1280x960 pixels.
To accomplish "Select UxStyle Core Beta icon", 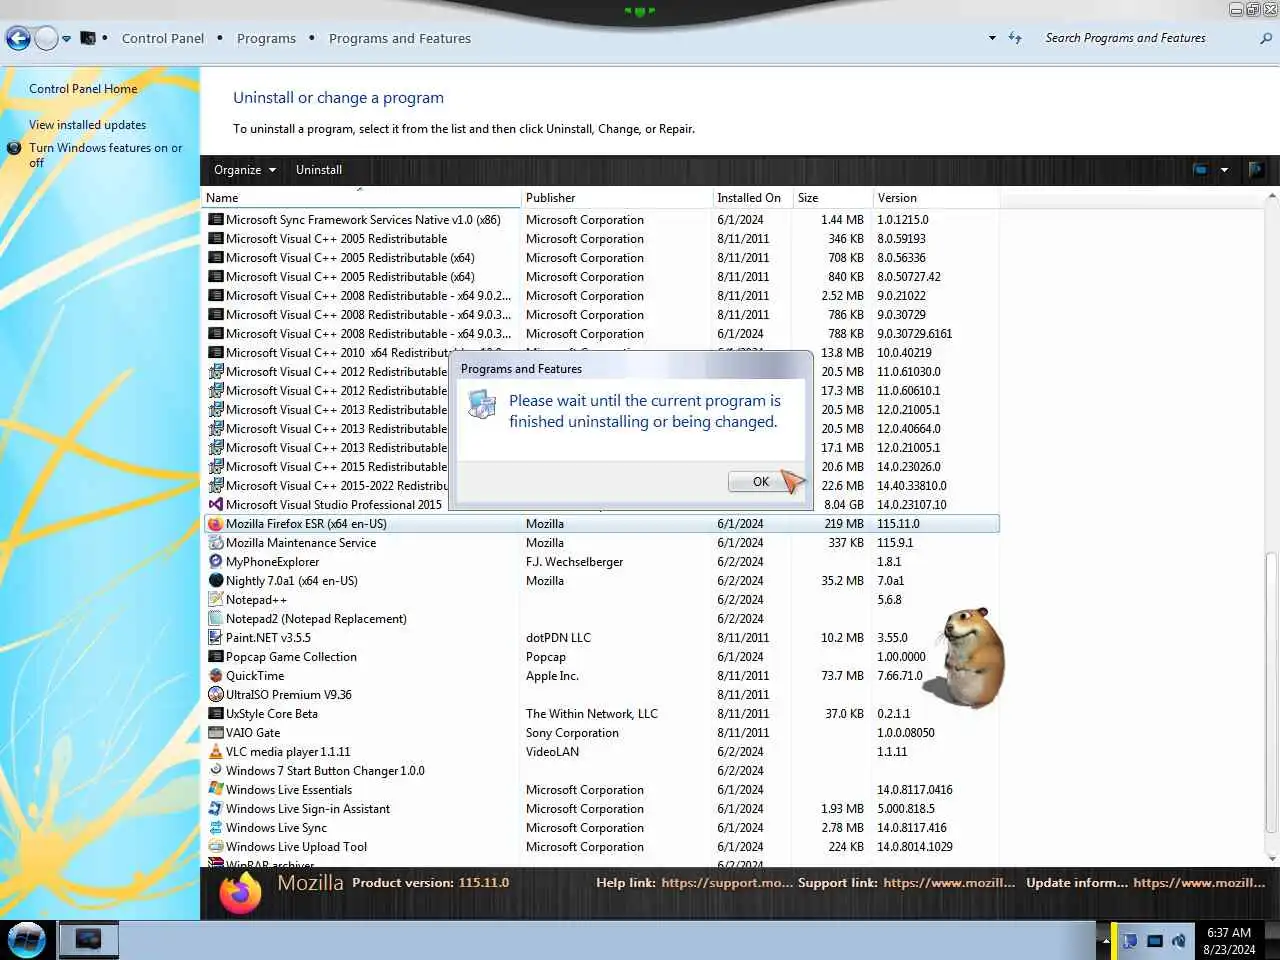I will tap(215, 714).
